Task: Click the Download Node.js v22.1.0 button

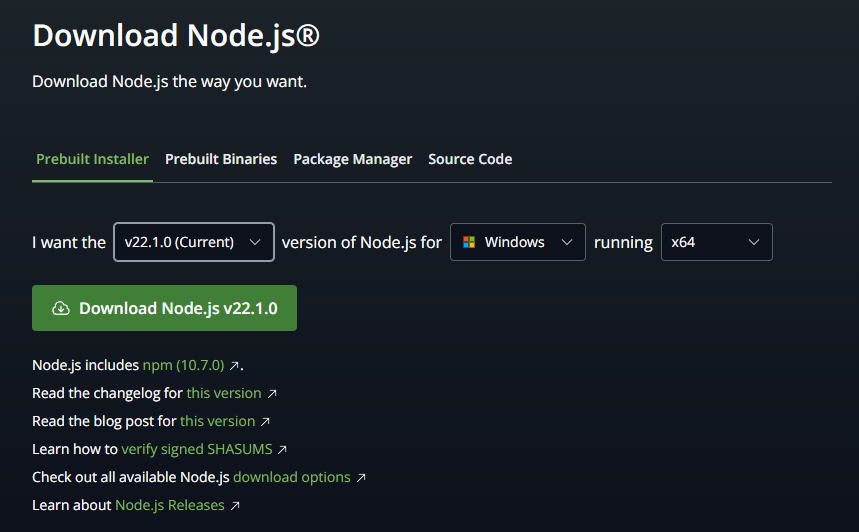Action: tap(164, 308)
